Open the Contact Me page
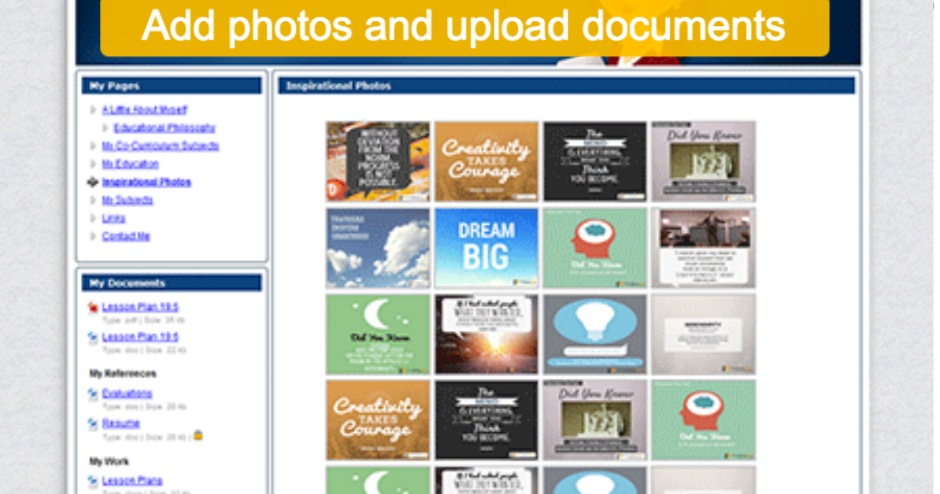 pyautogui.click(x=126, y=236)
